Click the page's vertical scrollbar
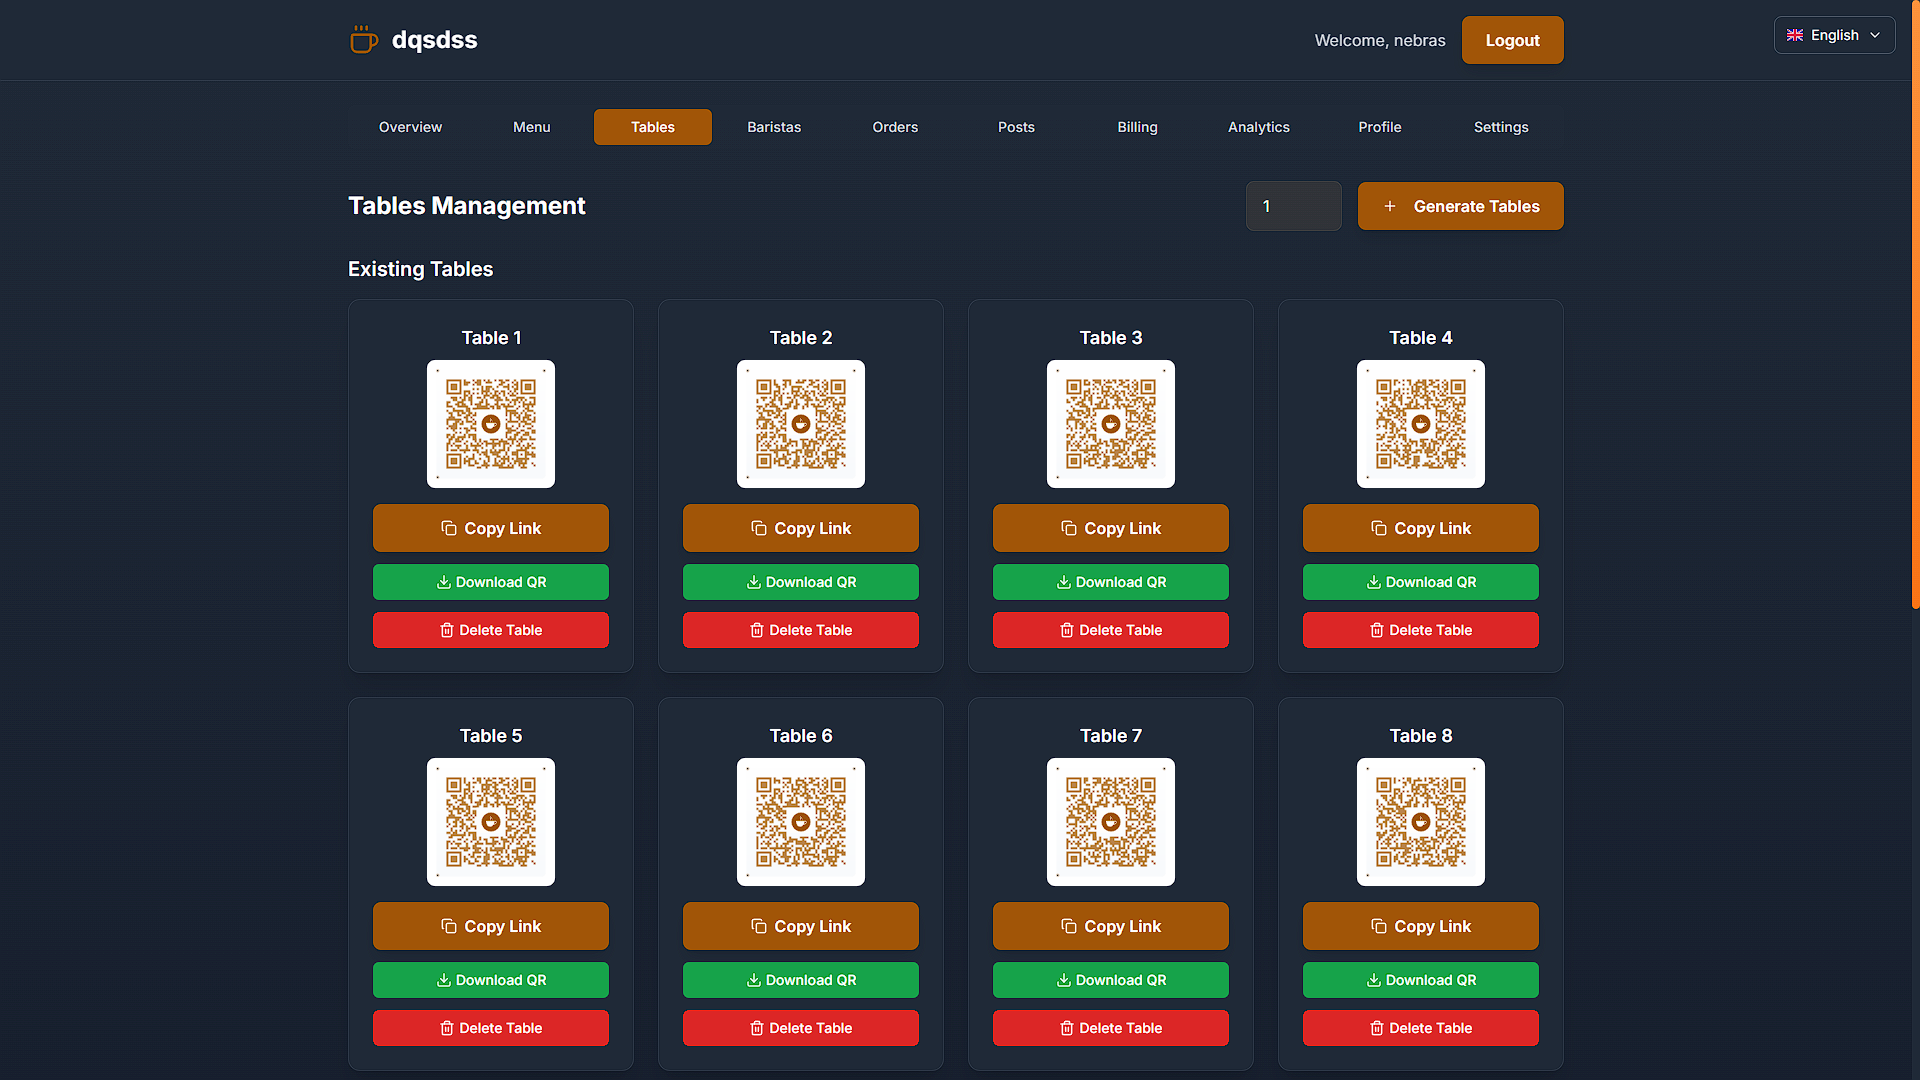Viewport: 1920px width, 1080px height. point(1915,305)
